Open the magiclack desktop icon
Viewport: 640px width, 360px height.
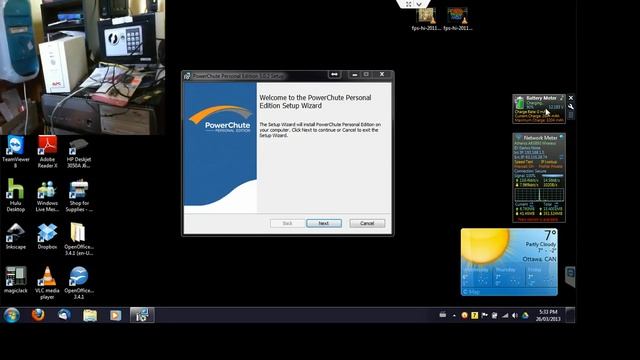point(16,280)
